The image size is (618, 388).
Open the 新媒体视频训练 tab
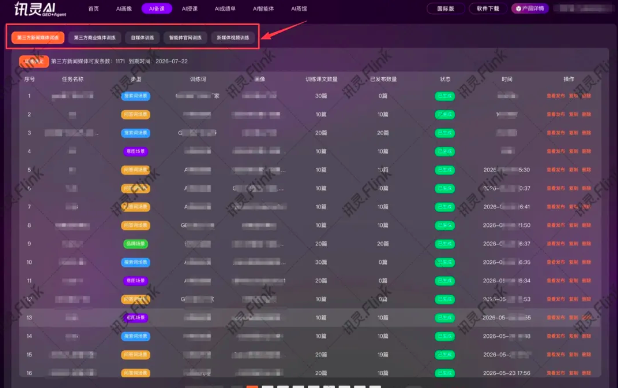tap(233, 37)
